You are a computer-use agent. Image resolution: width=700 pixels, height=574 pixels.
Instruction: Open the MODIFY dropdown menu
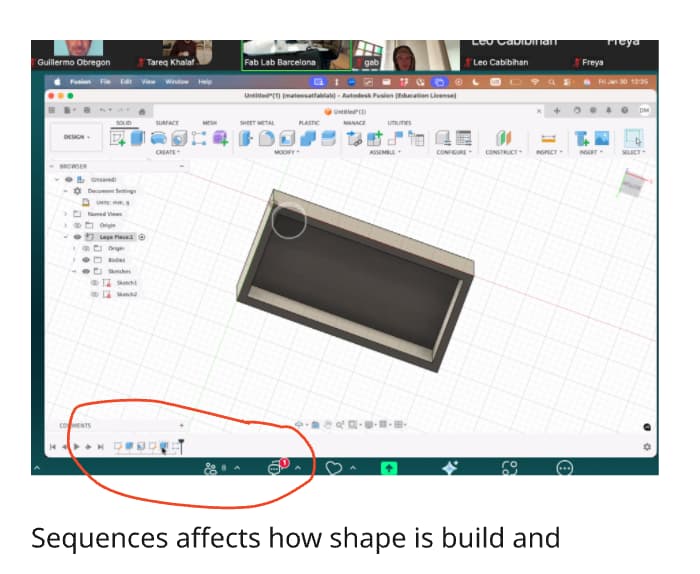click(x=286, y=153)
